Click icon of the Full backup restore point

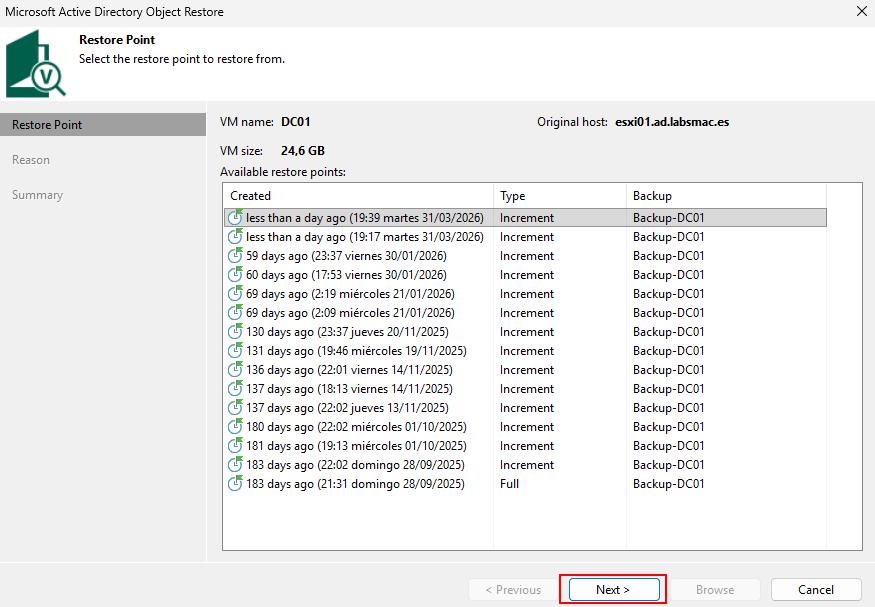tap(235, 484)
